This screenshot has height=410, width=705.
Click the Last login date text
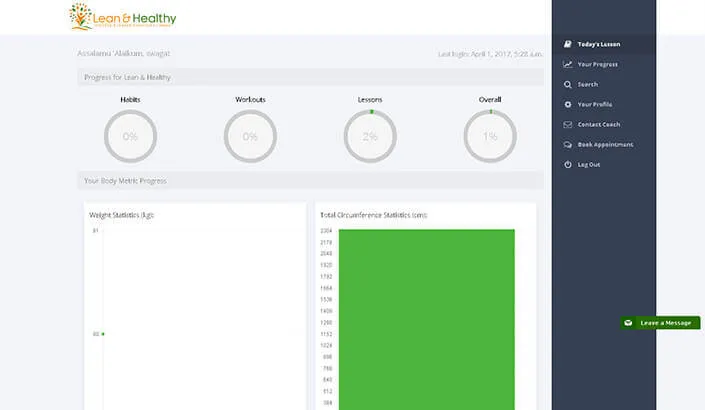[490, 54]
